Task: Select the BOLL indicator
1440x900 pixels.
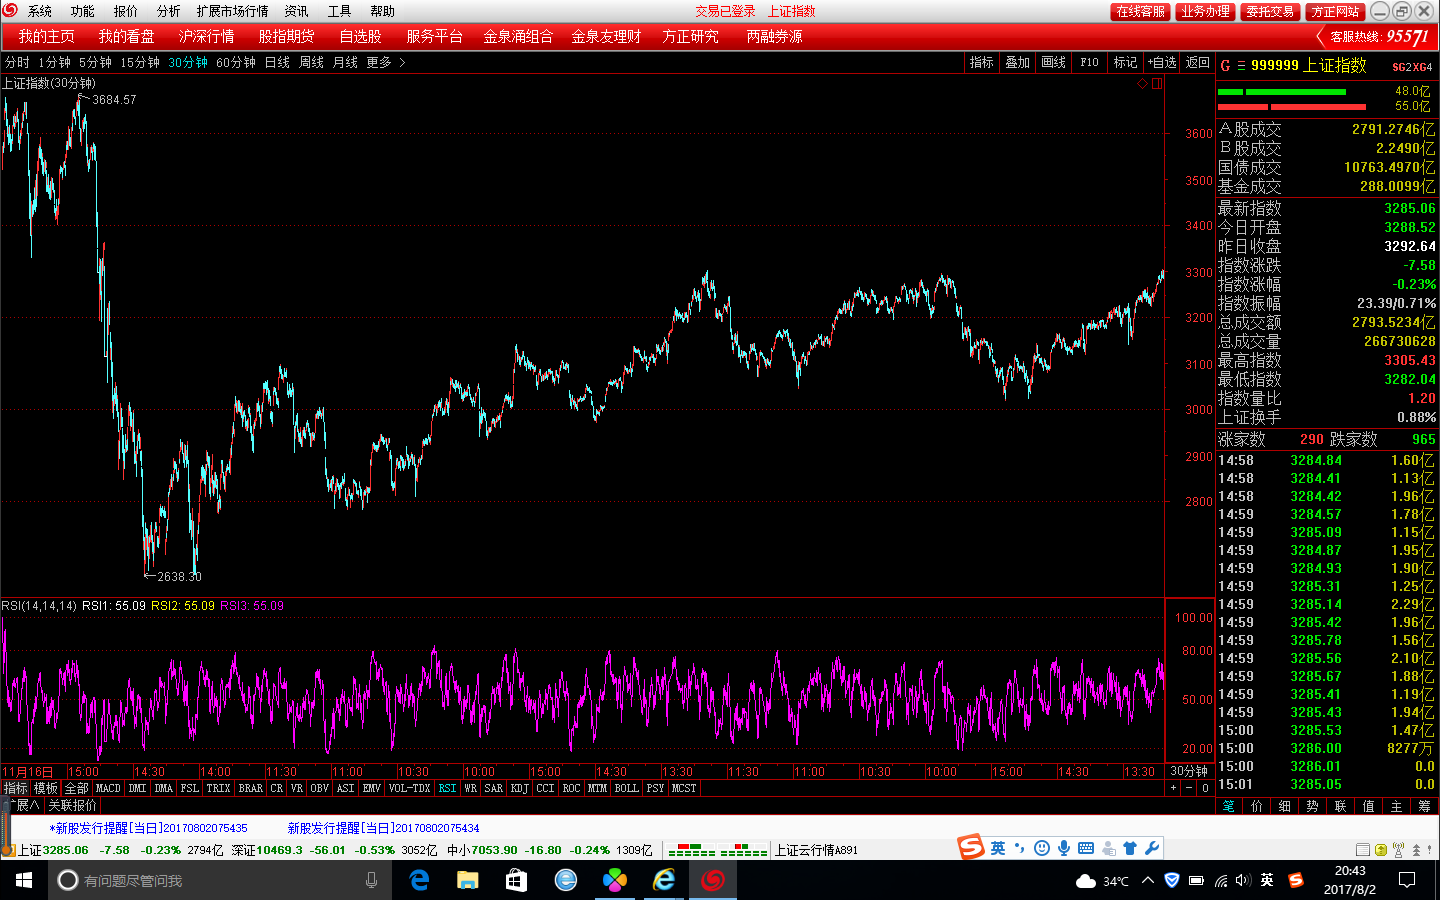Action: point(627,788)
